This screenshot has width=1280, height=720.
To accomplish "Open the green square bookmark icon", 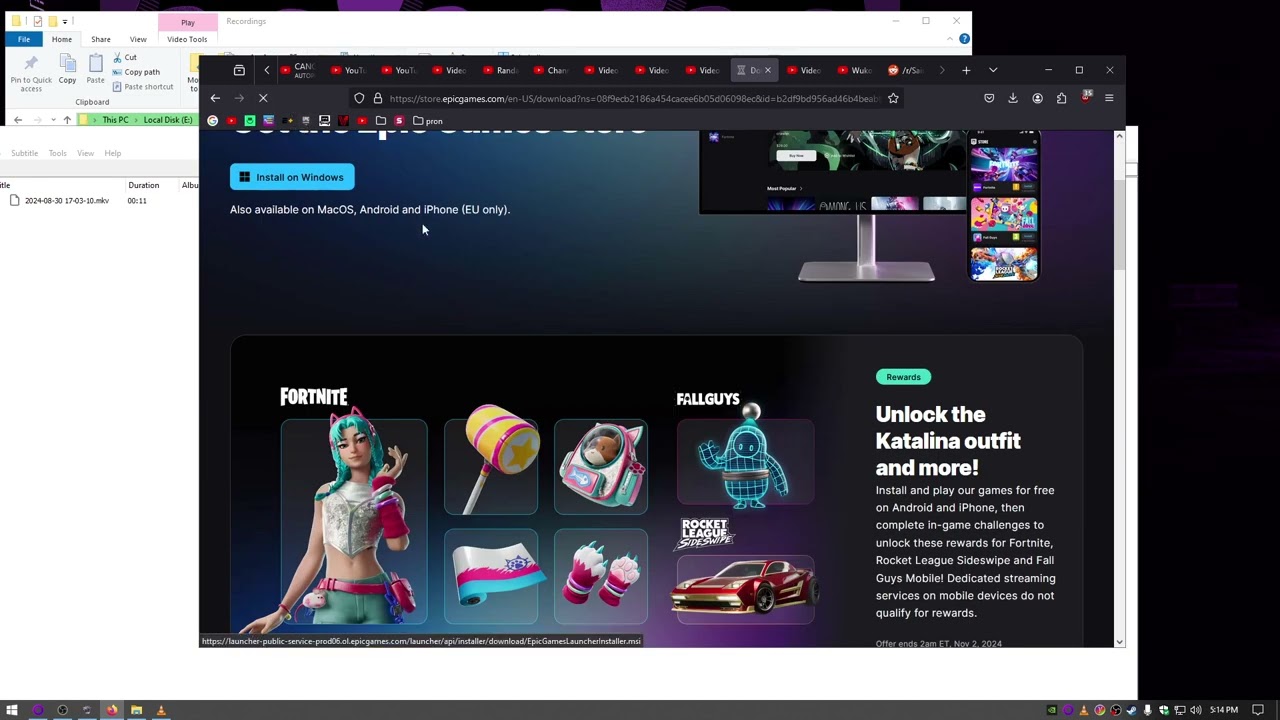I will pos(250,121).
